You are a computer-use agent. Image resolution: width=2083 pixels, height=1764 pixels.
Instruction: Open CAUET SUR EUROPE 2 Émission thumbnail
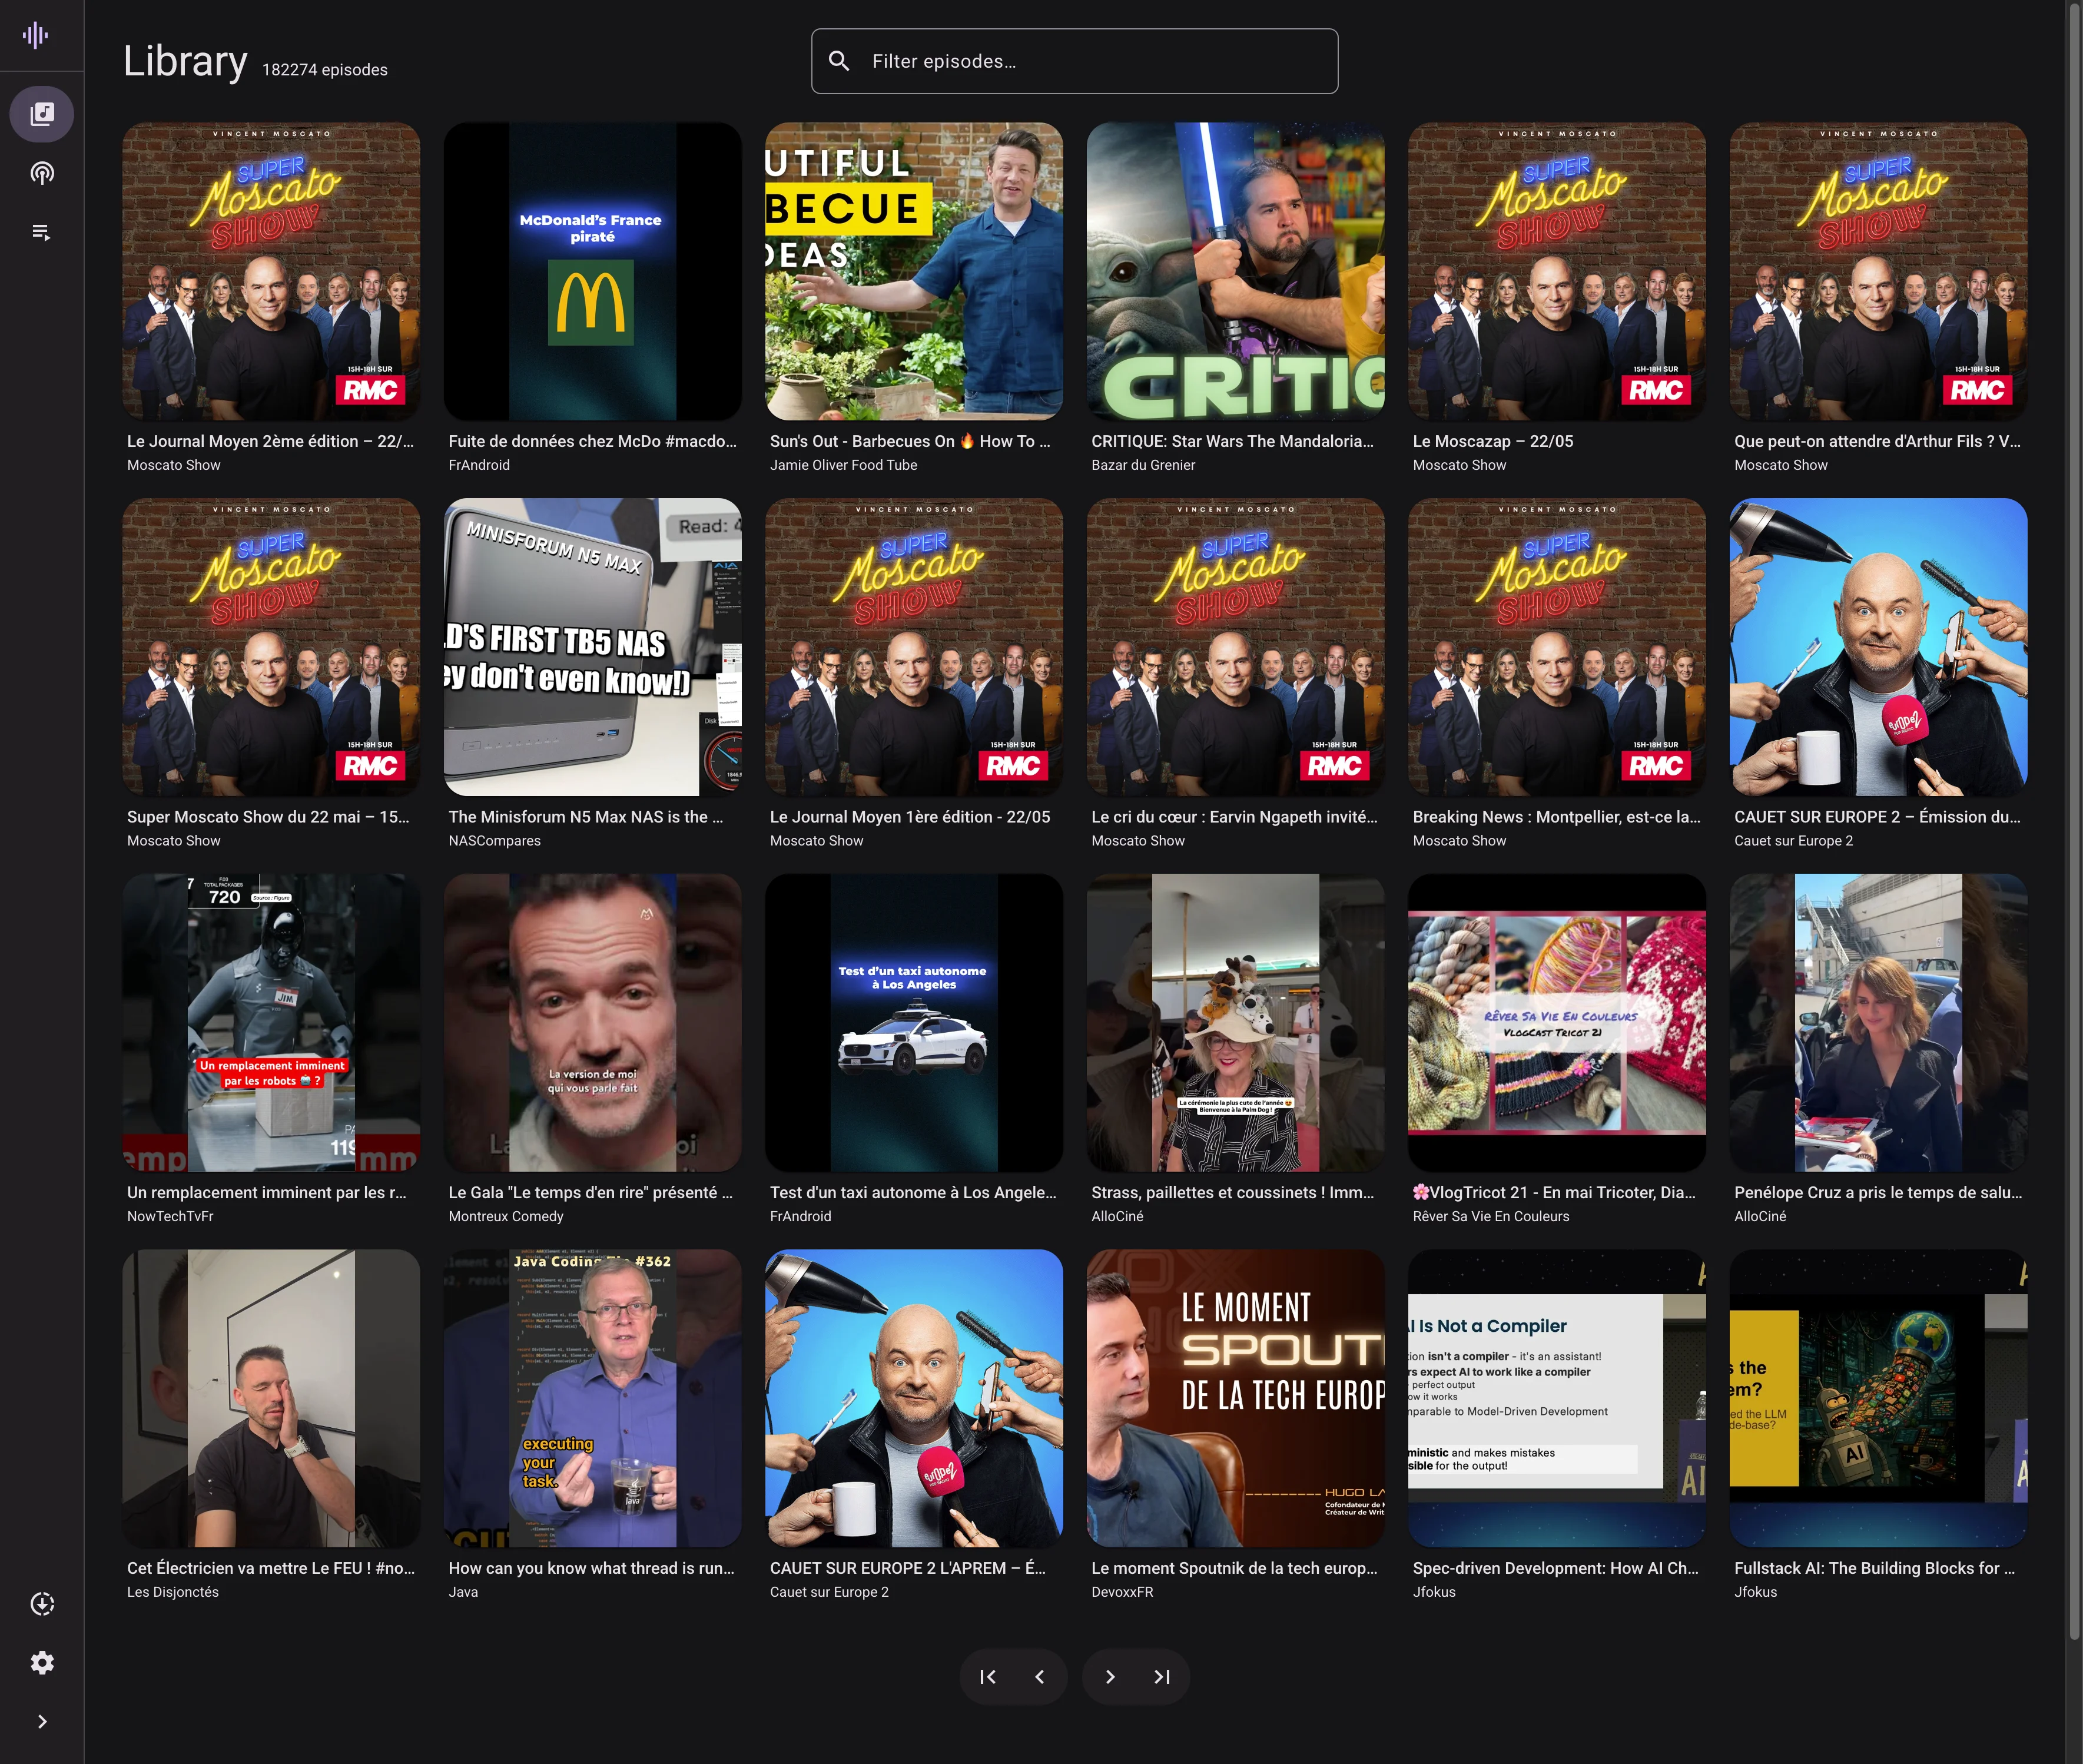point(1879,647)
